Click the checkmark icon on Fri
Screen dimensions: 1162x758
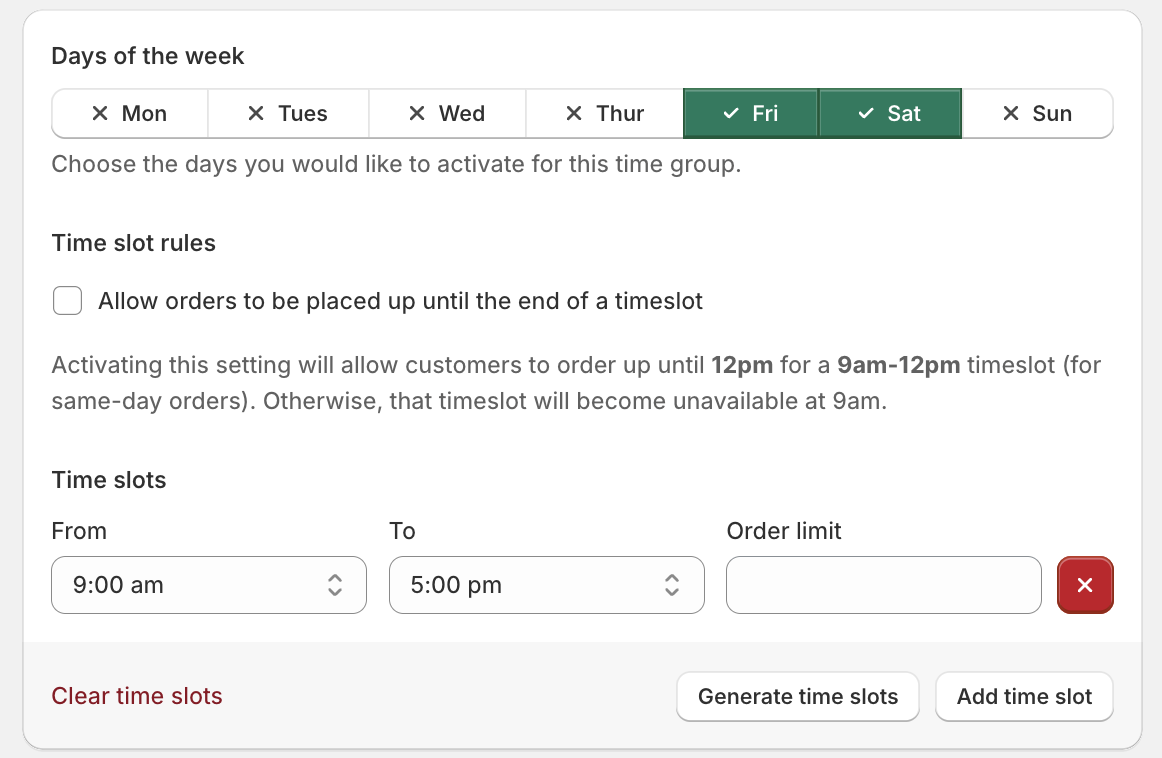click(x=730, y=113)
